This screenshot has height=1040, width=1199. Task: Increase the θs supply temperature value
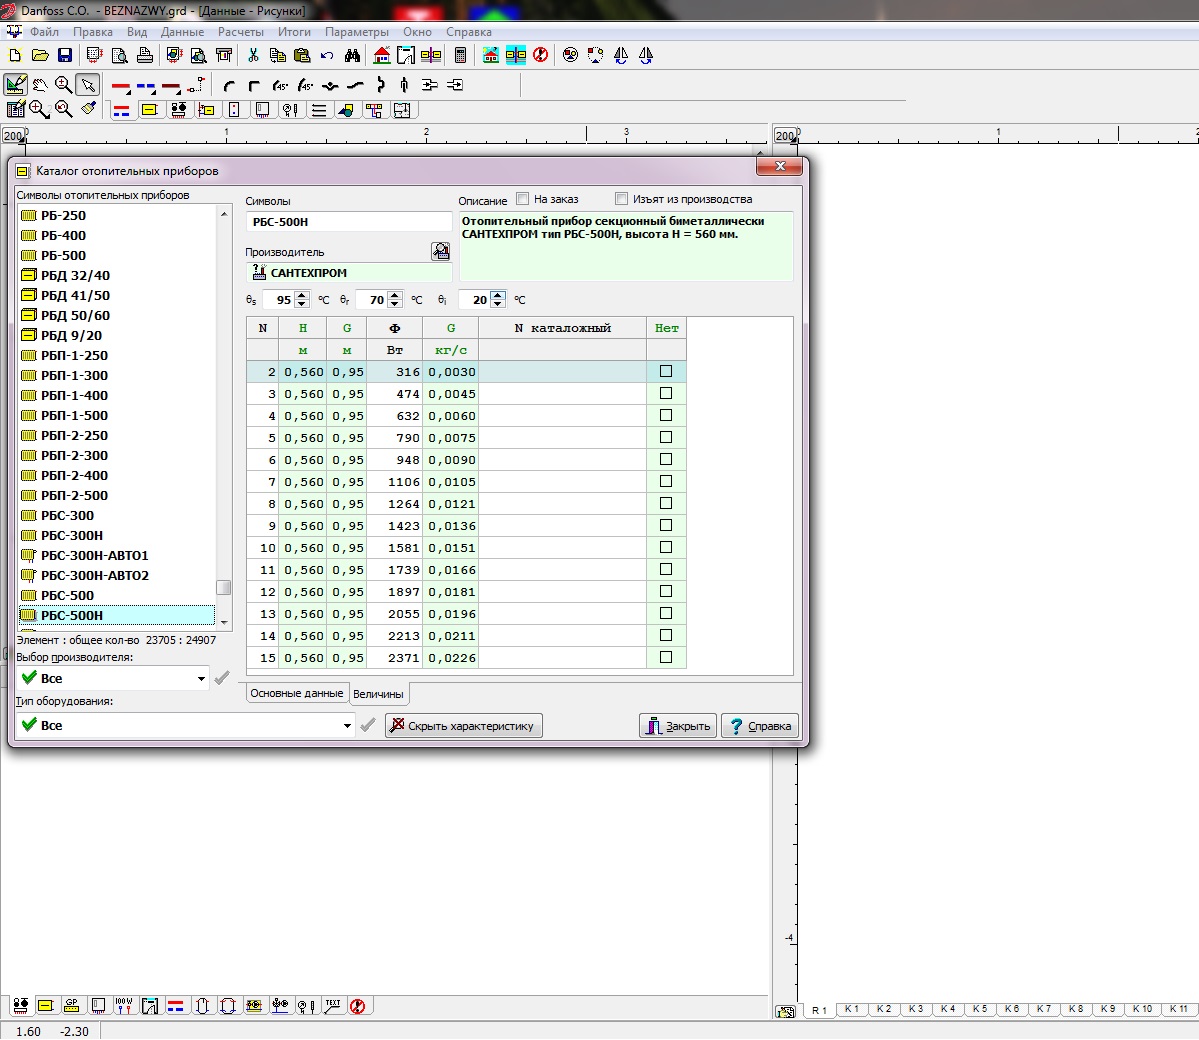(302, 295)
